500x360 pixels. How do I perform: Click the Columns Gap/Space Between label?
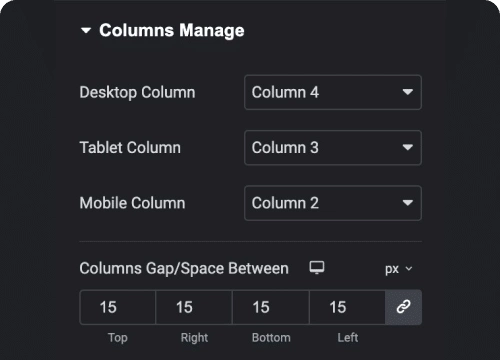[184, 269]
